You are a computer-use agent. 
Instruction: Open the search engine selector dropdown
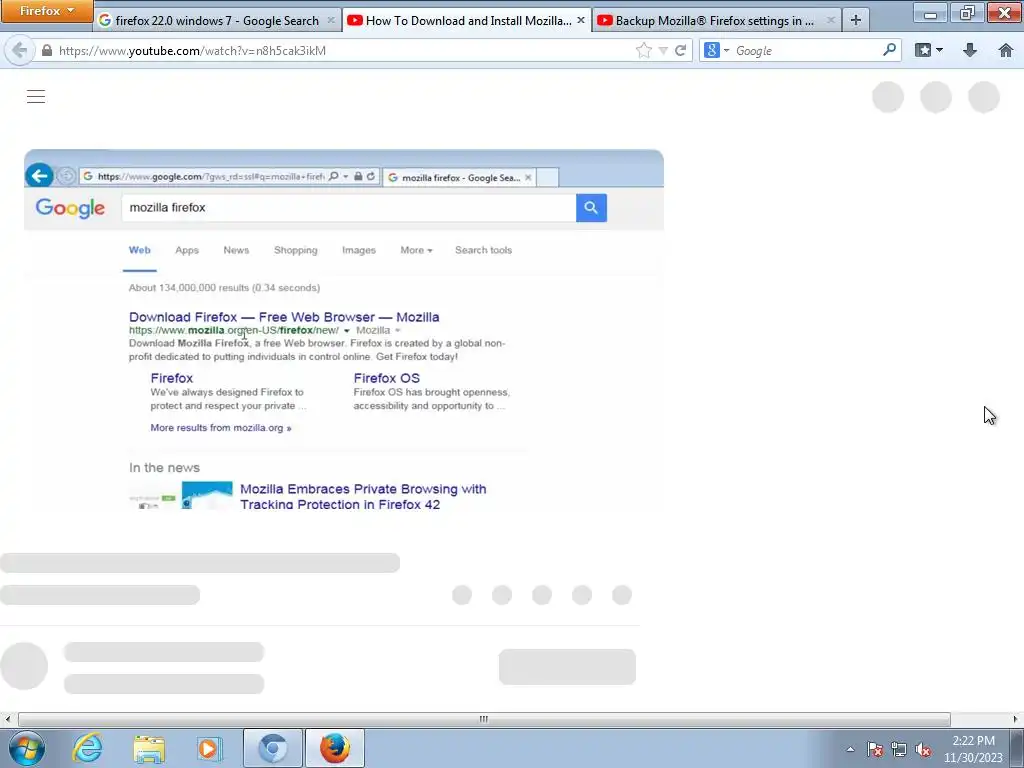pos(716,50)
